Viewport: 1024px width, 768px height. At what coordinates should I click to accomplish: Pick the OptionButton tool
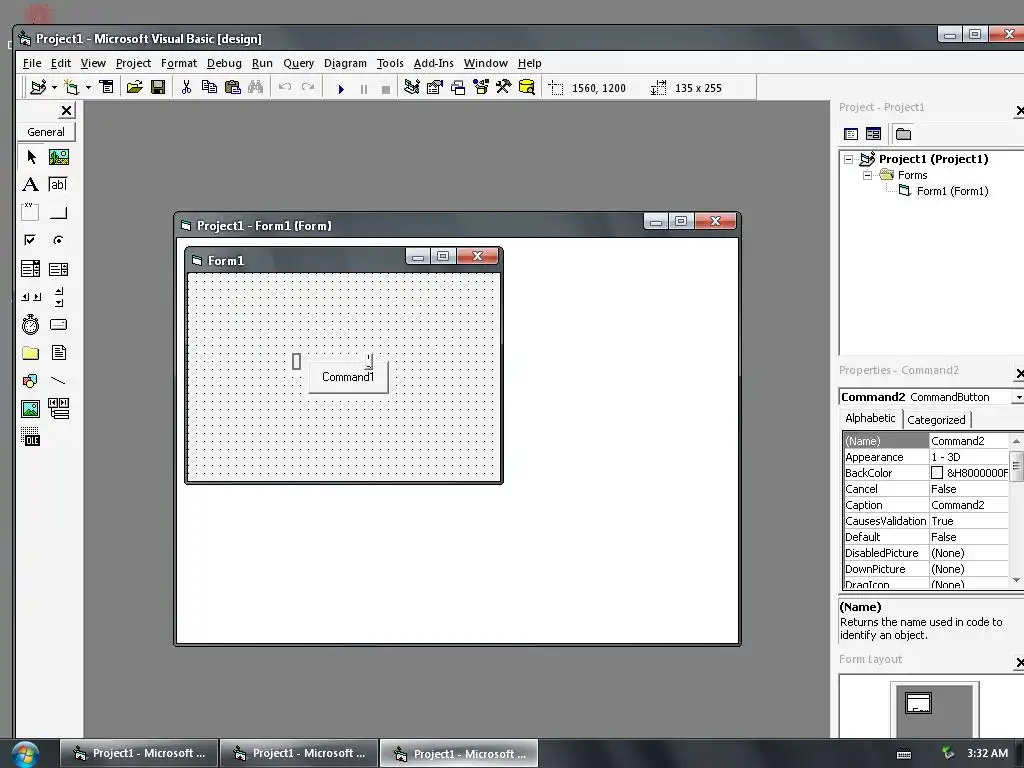pos(59,240)
